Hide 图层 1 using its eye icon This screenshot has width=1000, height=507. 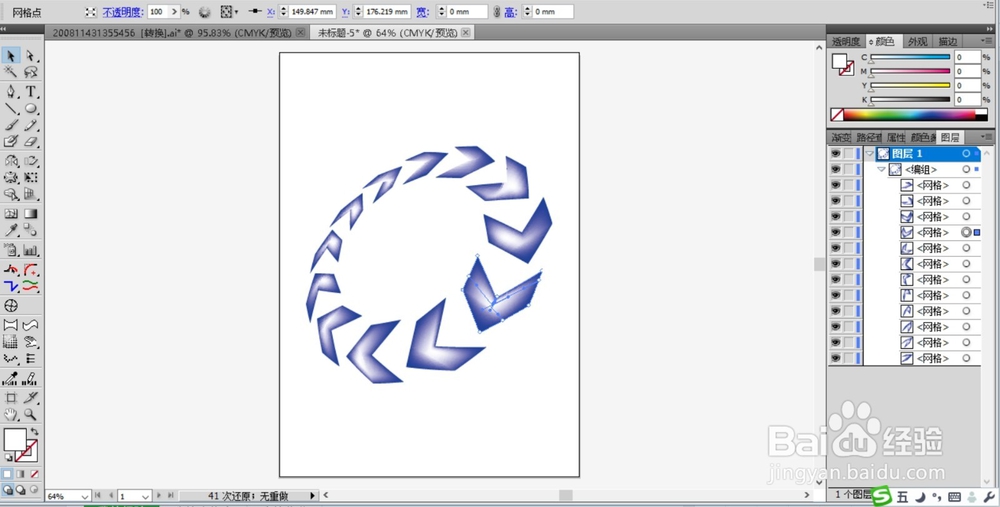(x=835, y=154)
